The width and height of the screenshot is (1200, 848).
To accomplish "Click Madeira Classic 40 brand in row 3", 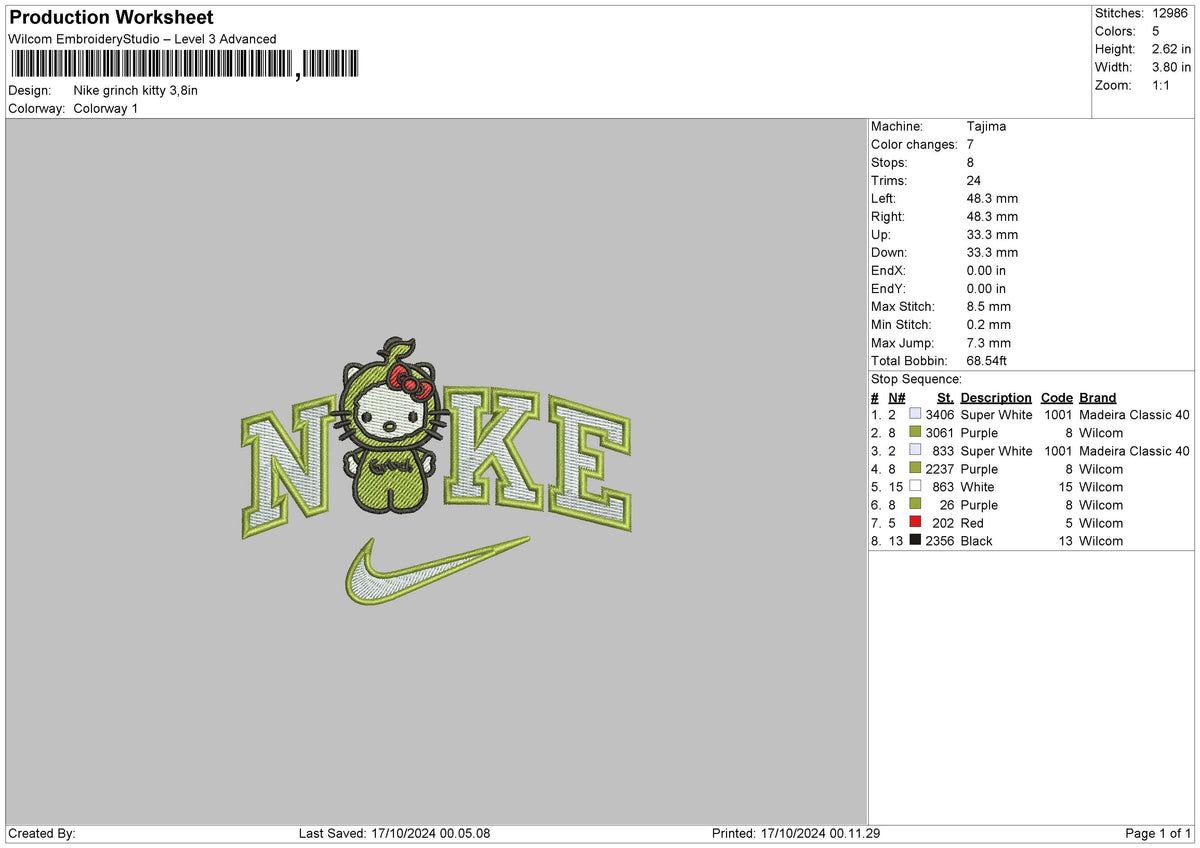I will [1134, 451].
